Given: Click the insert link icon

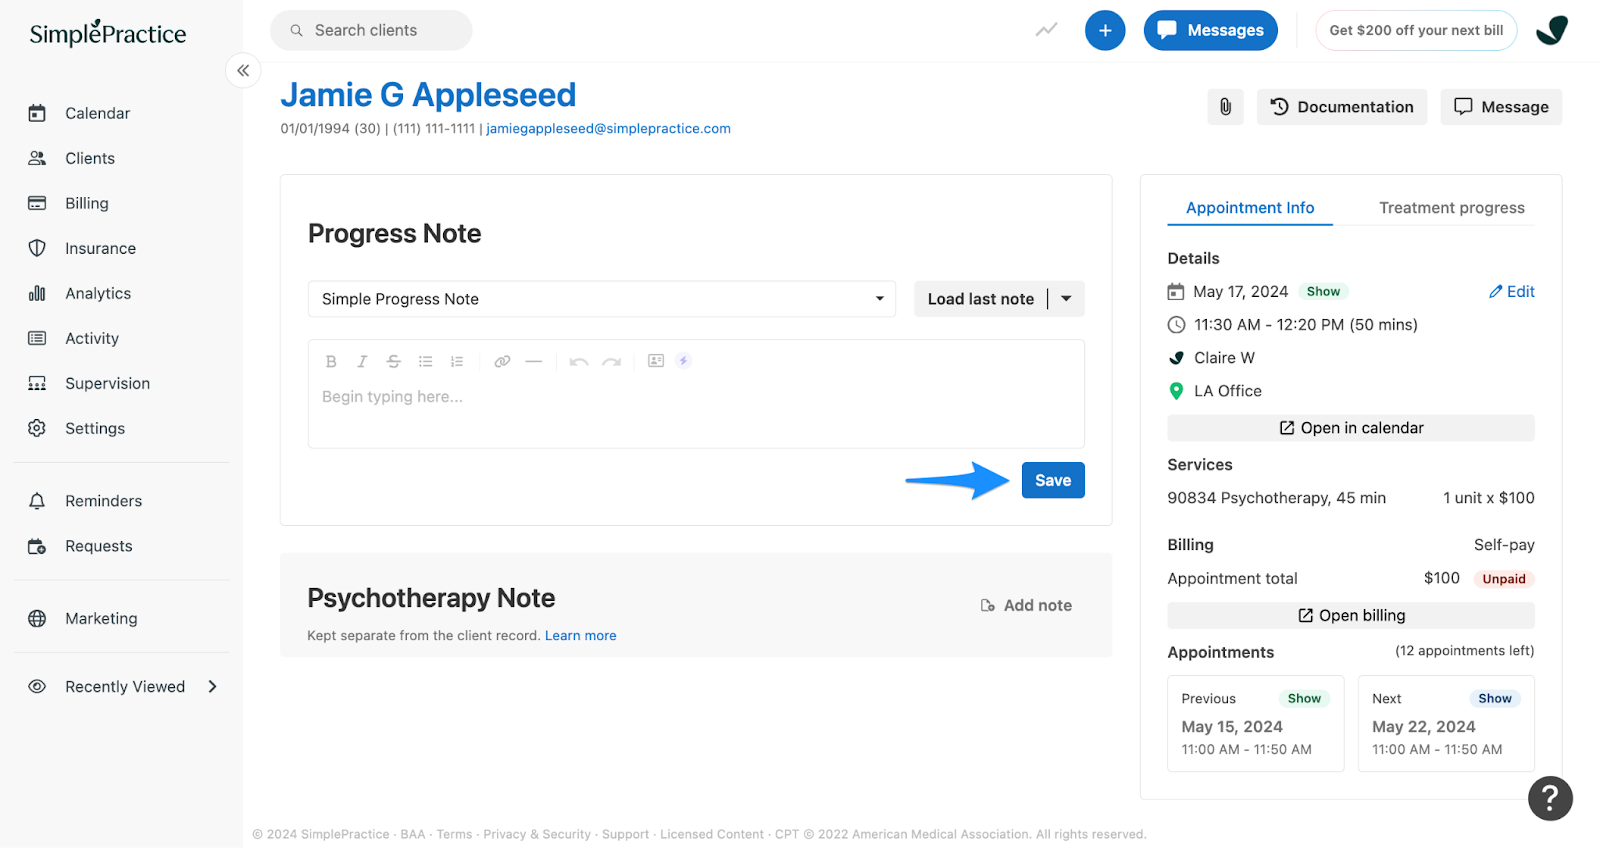Looking at the screenshot, I should [502, 361].
